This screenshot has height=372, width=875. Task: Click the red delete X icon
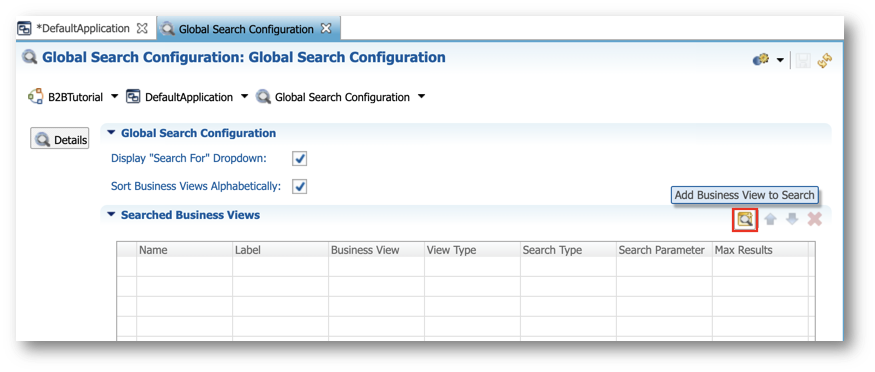[815, 219]
